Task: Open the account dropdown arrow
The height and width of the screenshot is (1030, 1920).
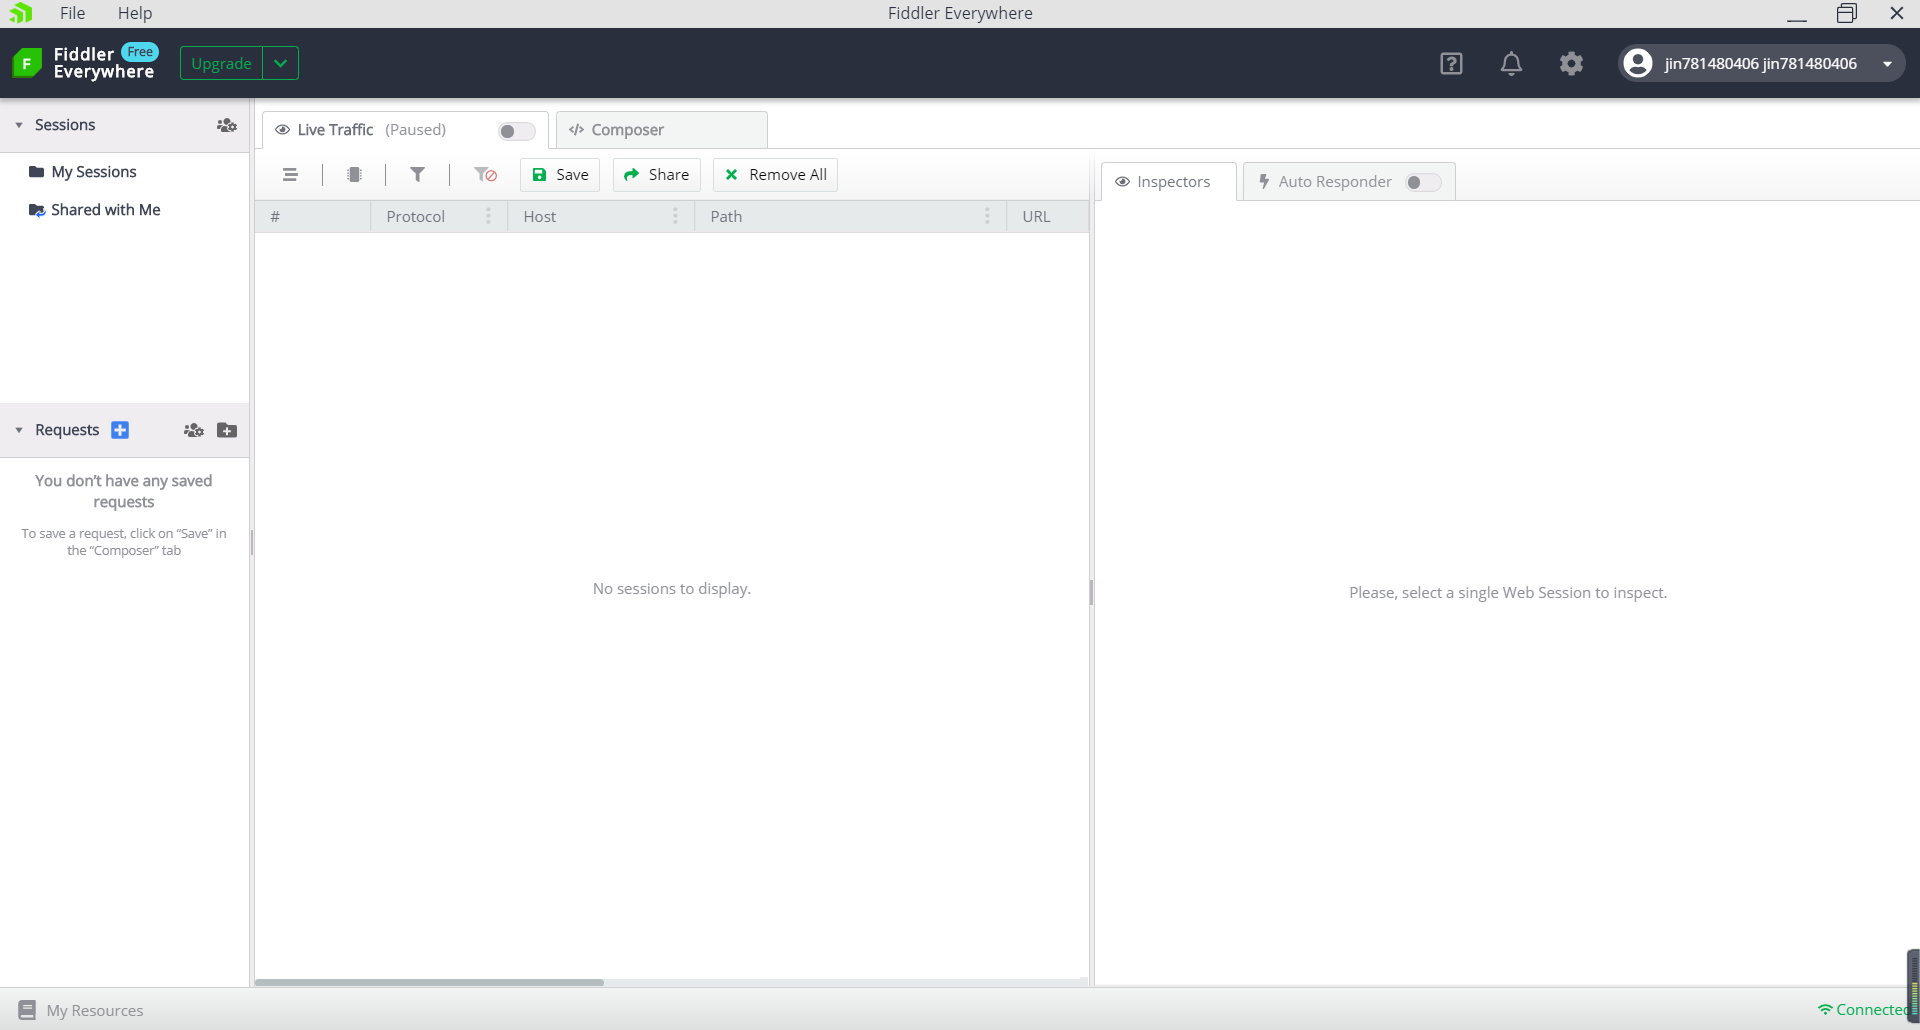Action: 1888,63
